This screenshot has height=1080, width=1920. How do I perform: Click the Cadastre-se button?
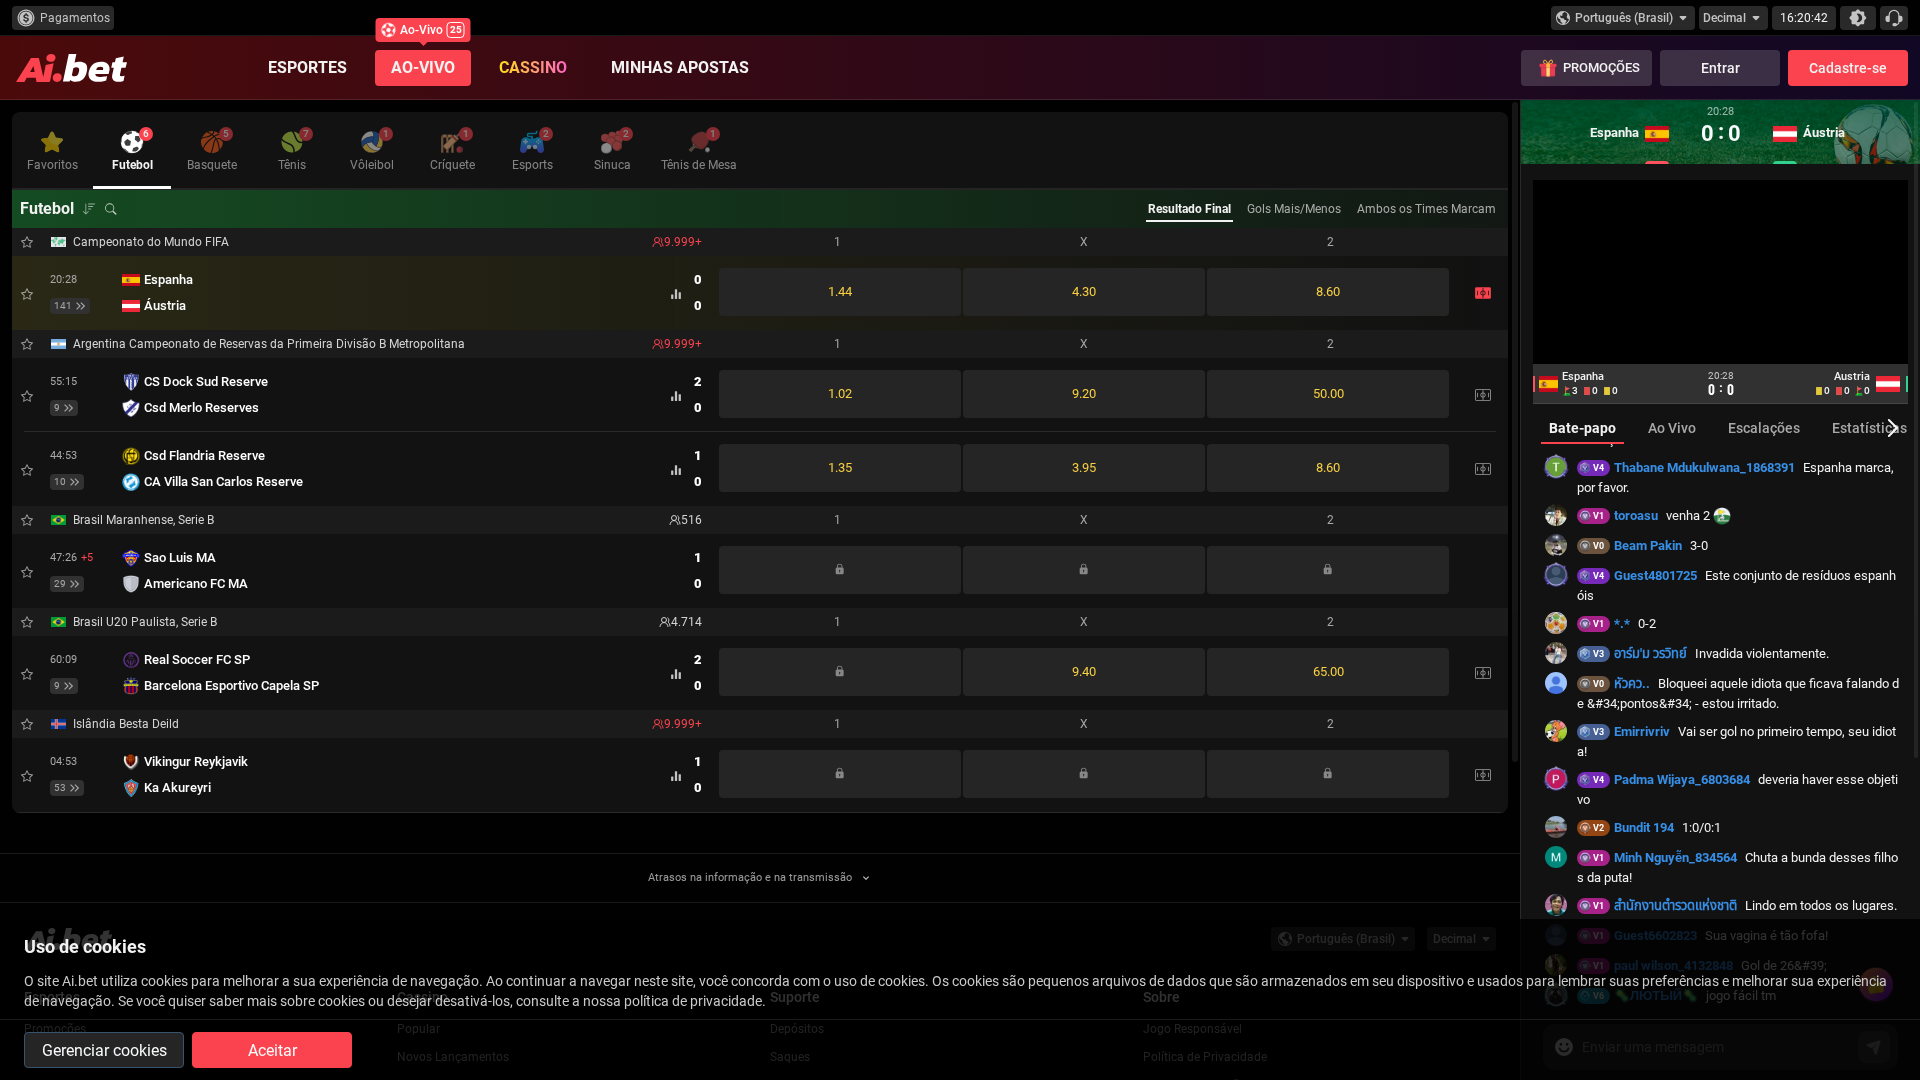(1848, 68)
